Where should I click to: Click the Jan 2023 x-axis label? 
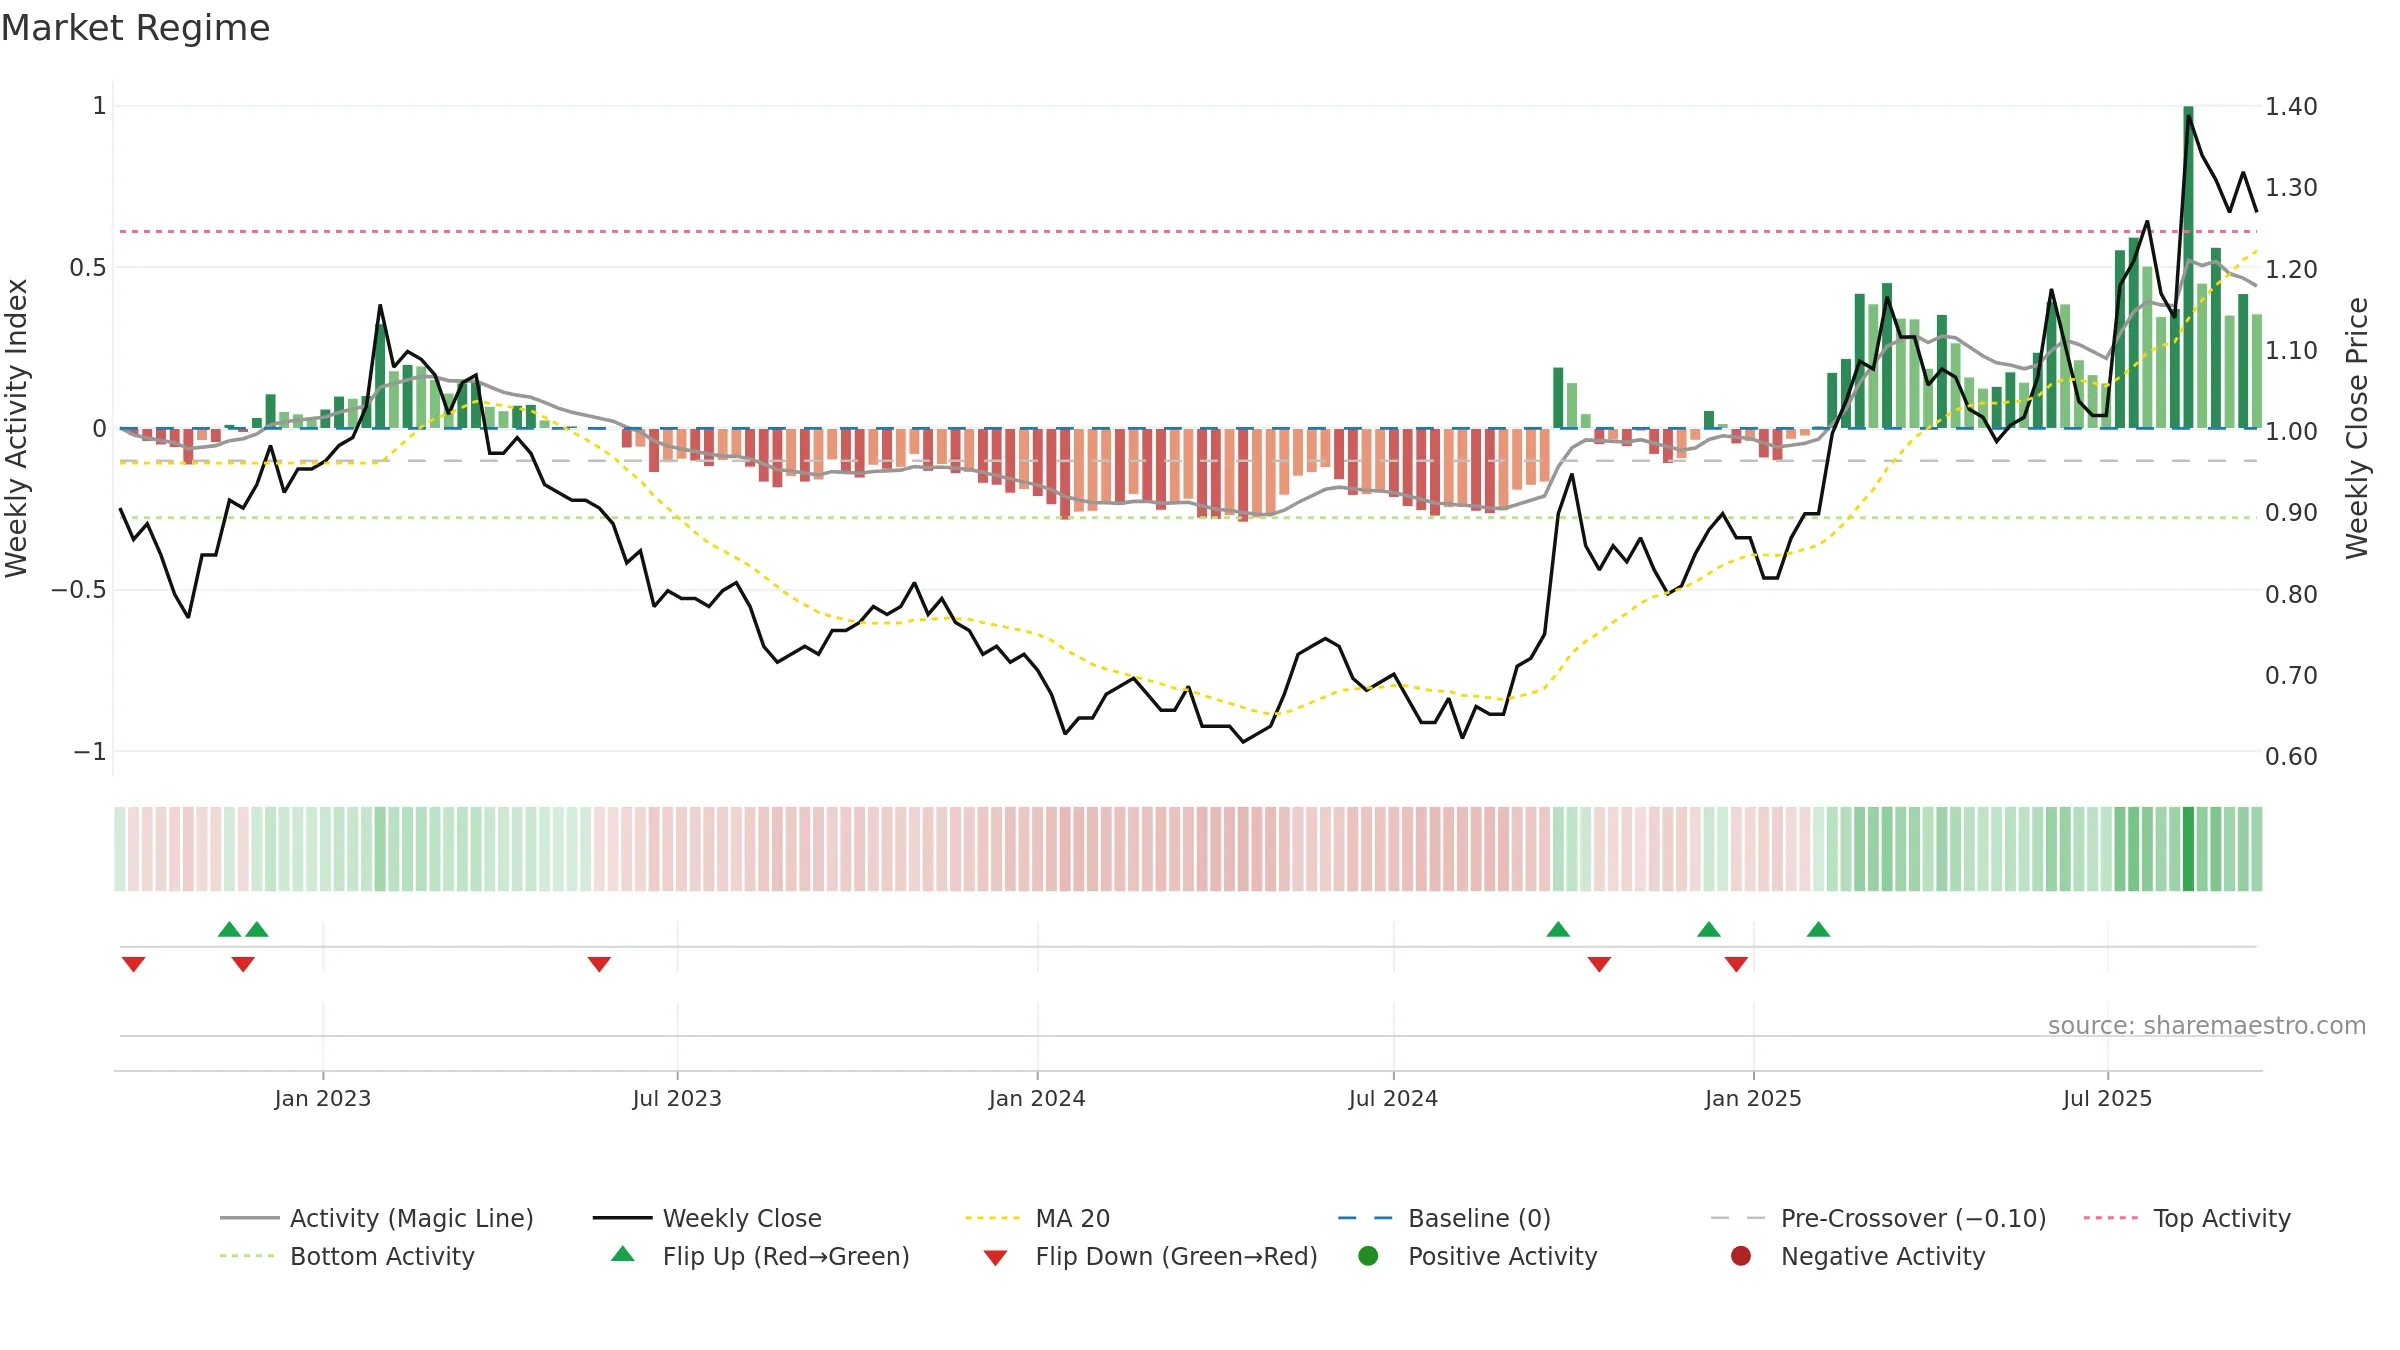pos(323,1099)
